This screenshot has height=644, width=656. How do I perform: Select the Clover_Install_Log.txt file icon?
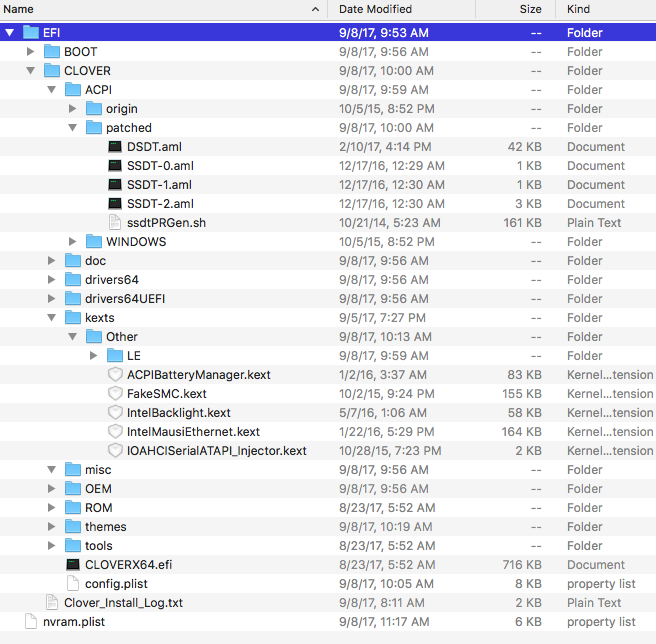coord(52,603)
